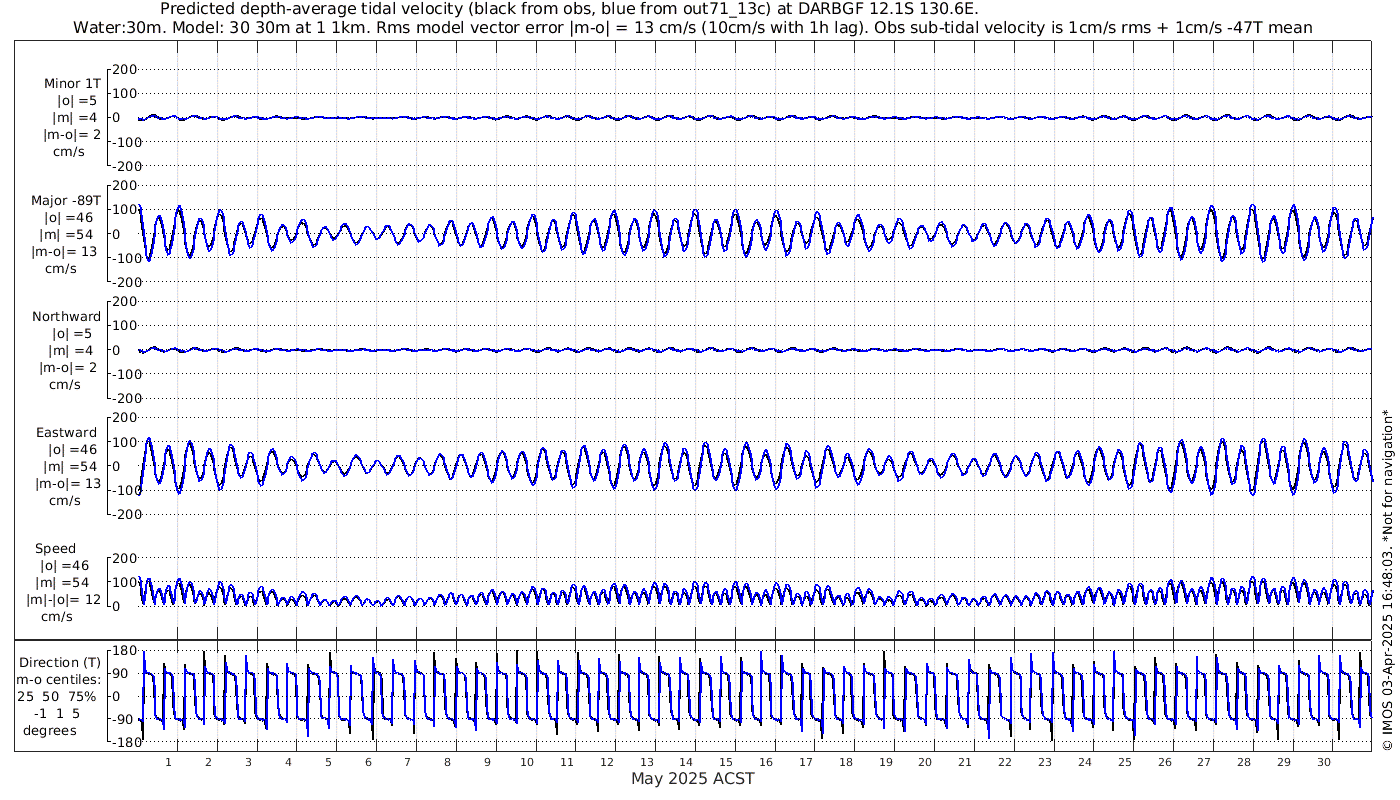This screenshot has height=800, width=1400.
Task: Click the '-1 1 5' centile values
Action: pyautogui.click(x=56, y=713)
